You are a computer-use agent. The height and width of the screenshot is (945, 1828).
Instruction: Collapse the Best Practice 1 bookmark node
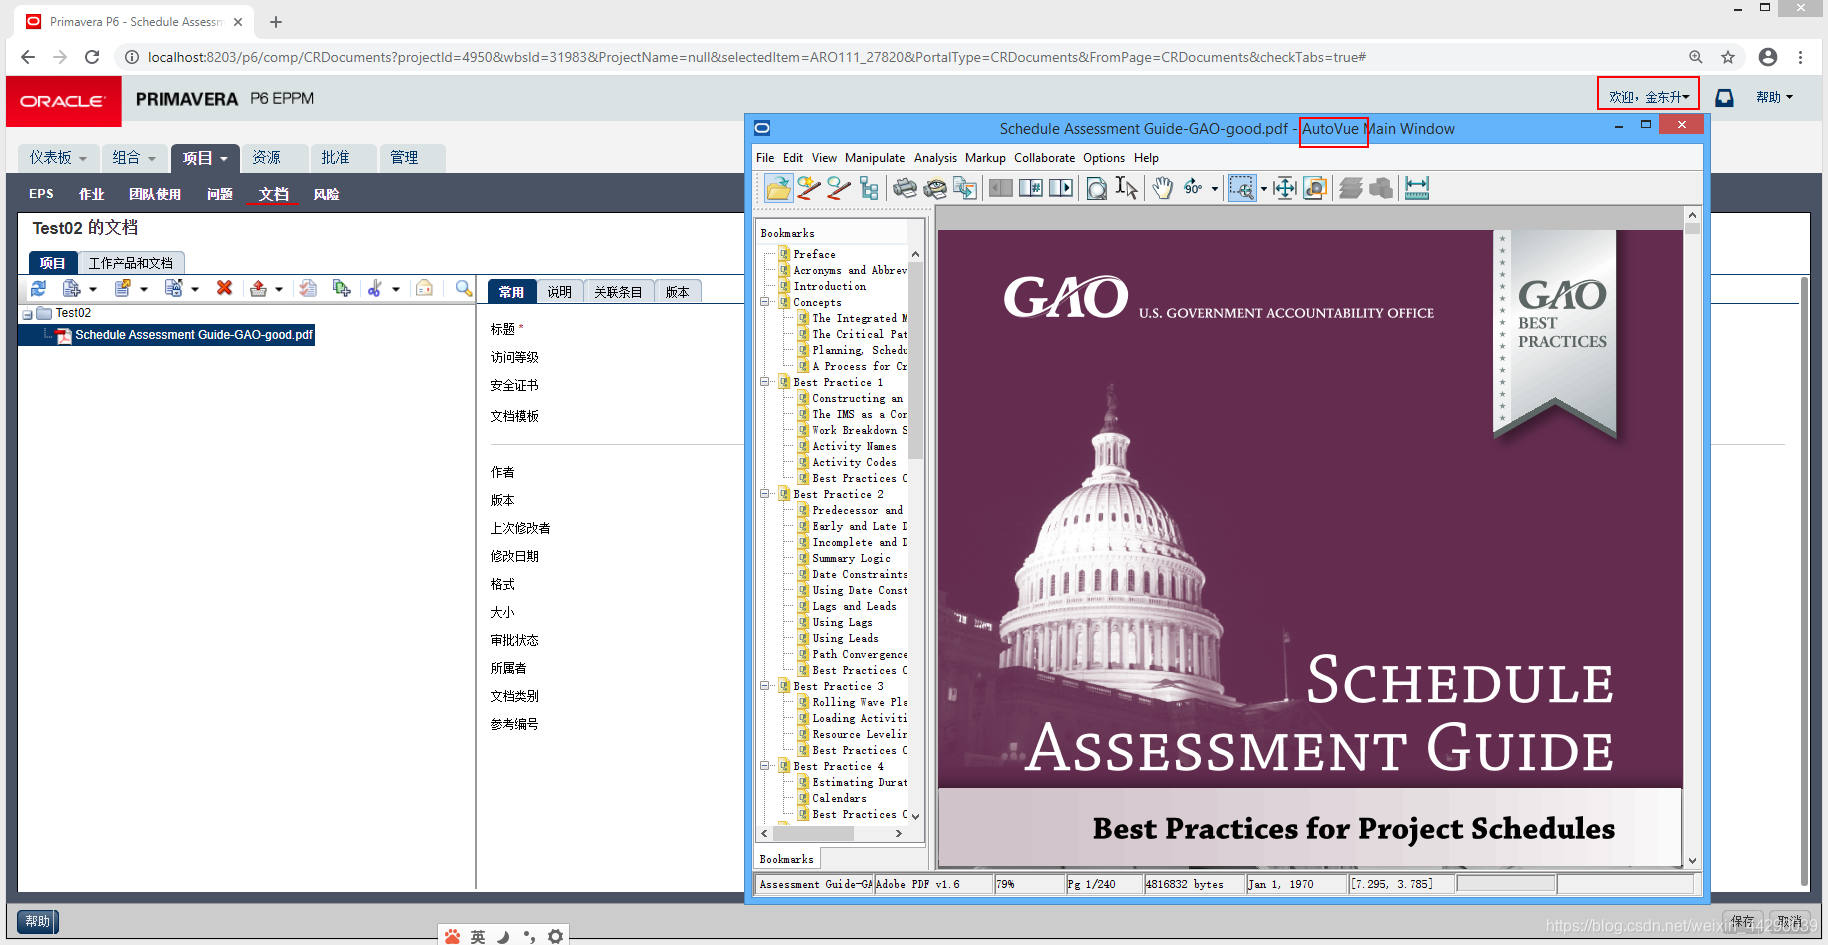tap(765, 382)
